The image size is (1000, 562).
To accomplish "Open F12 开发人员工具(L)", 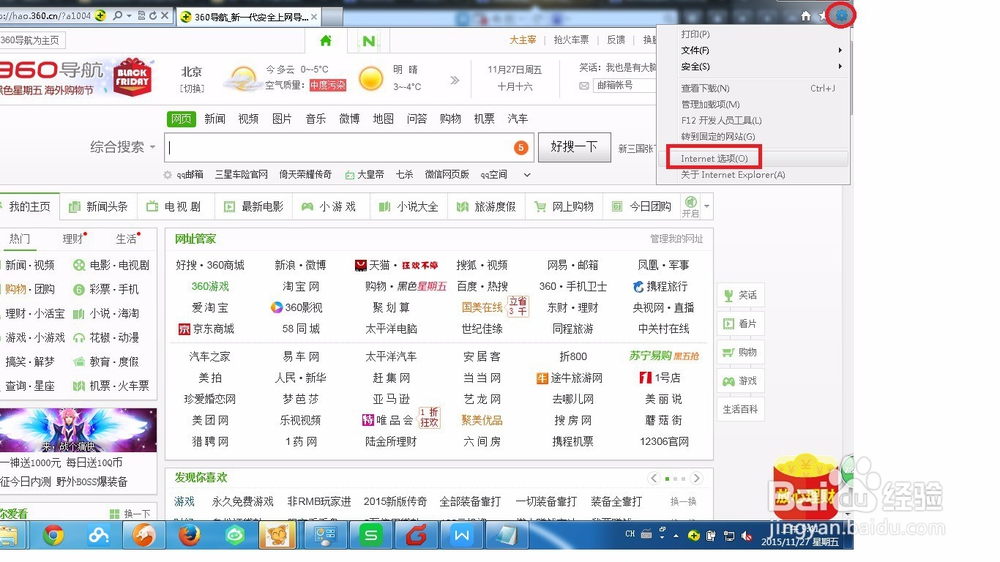I will [721, 120].
